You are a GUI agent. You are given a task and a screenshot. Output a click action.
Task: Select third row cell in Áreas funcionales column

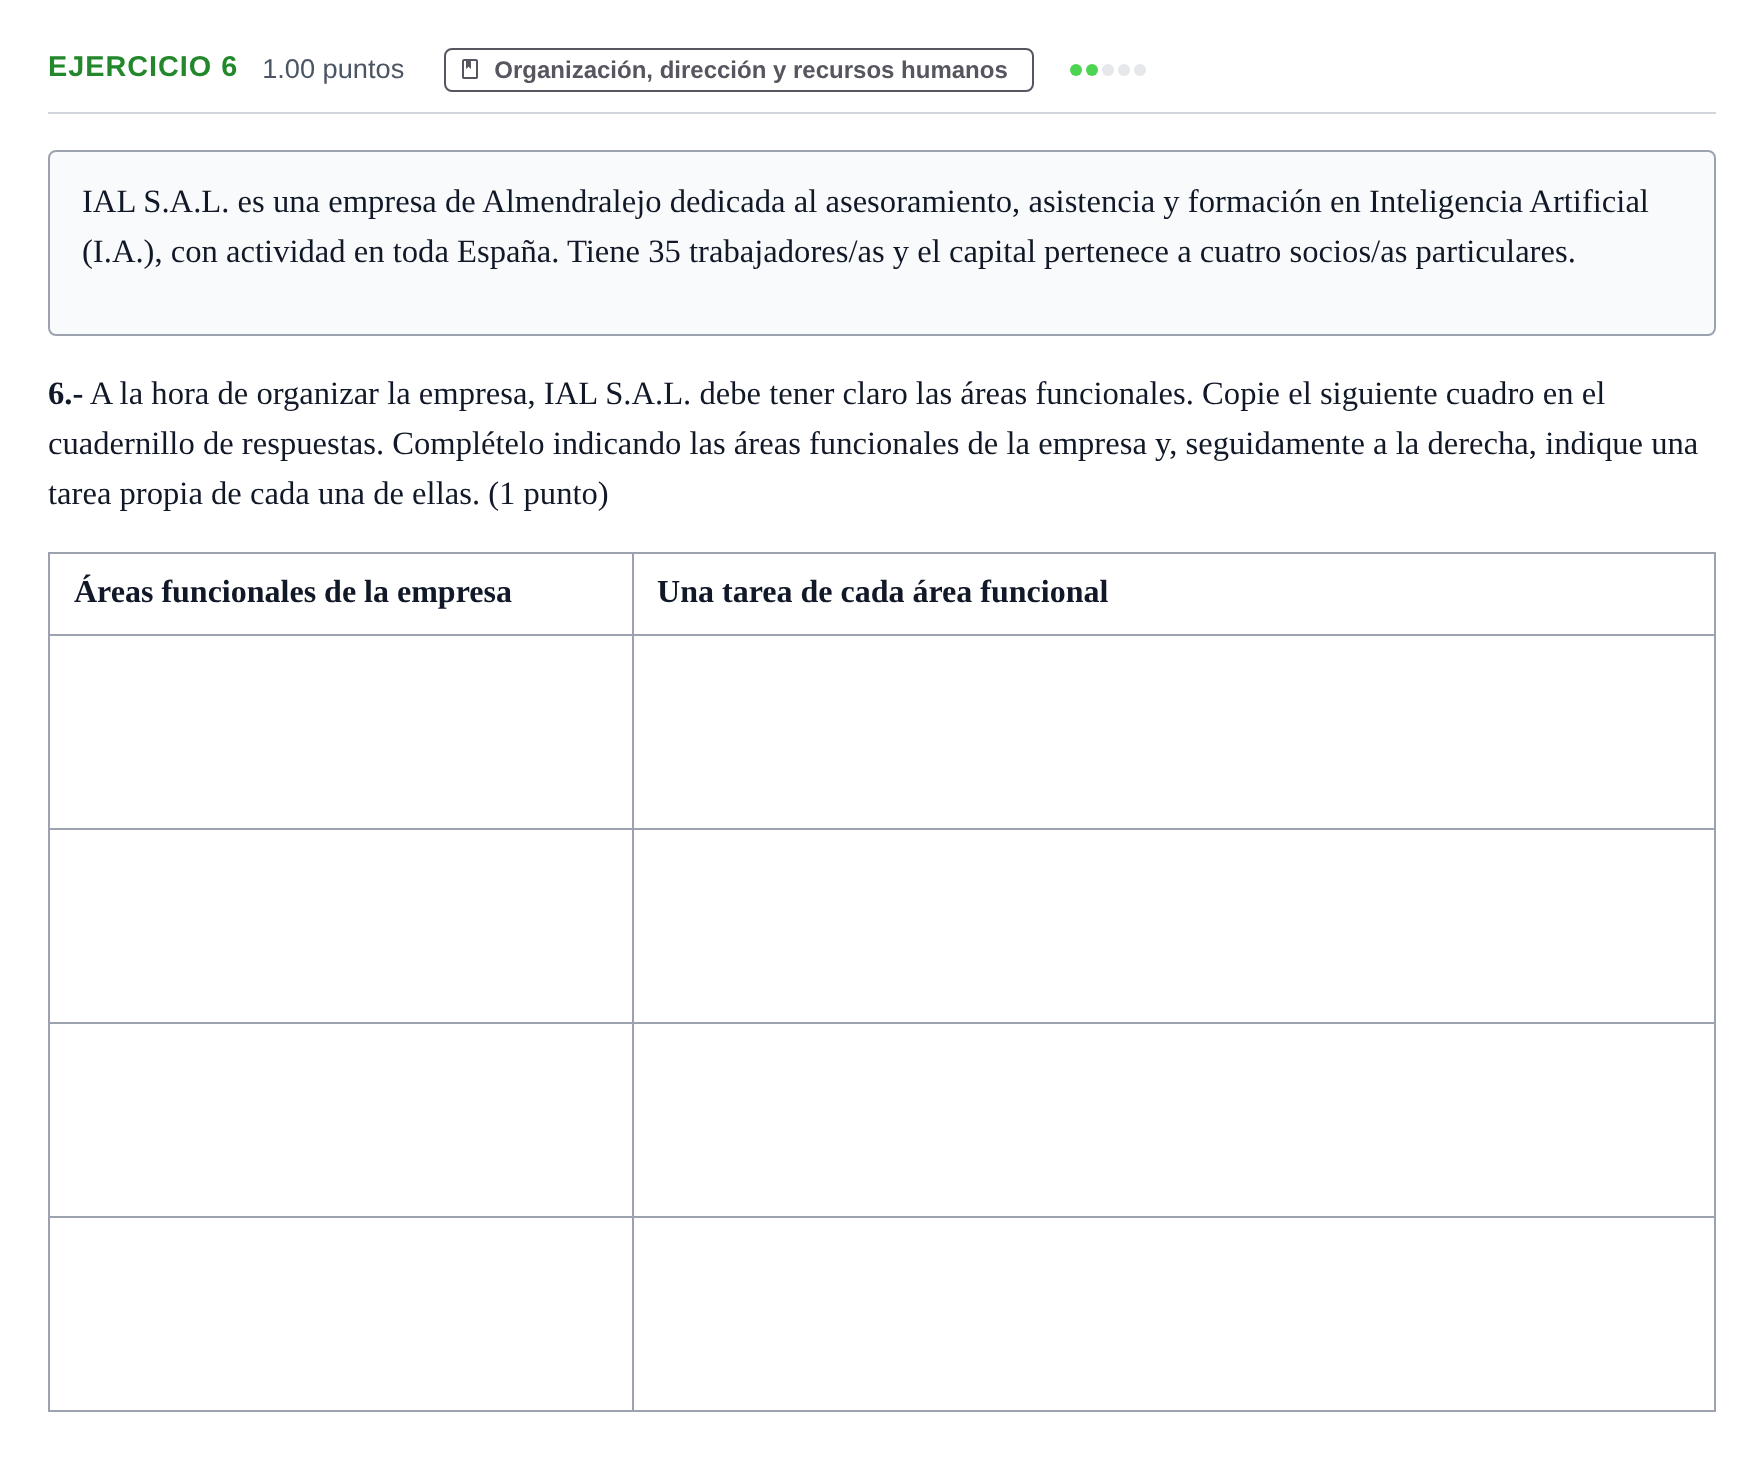tap(341, 1120)
